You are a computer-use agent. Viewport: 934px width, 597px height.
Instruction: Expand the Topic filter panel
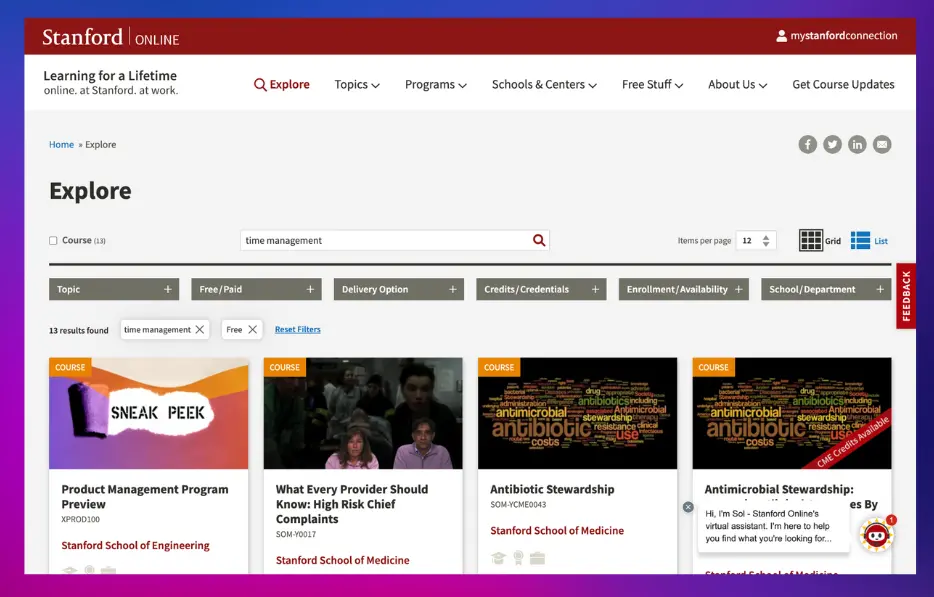[x=167, y=289]
